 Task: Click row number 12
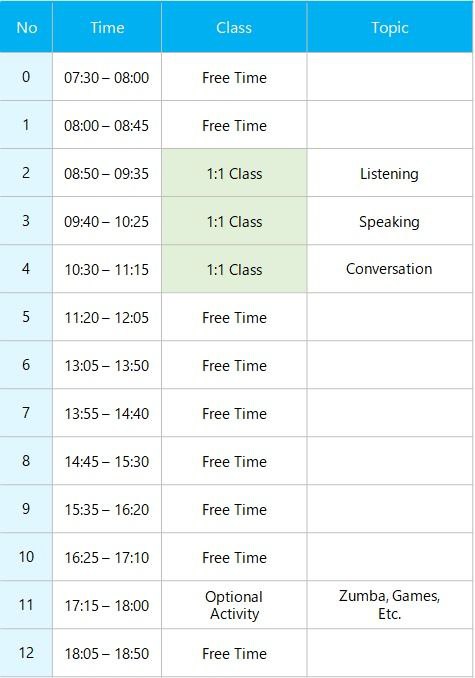(x=26, y=653)
